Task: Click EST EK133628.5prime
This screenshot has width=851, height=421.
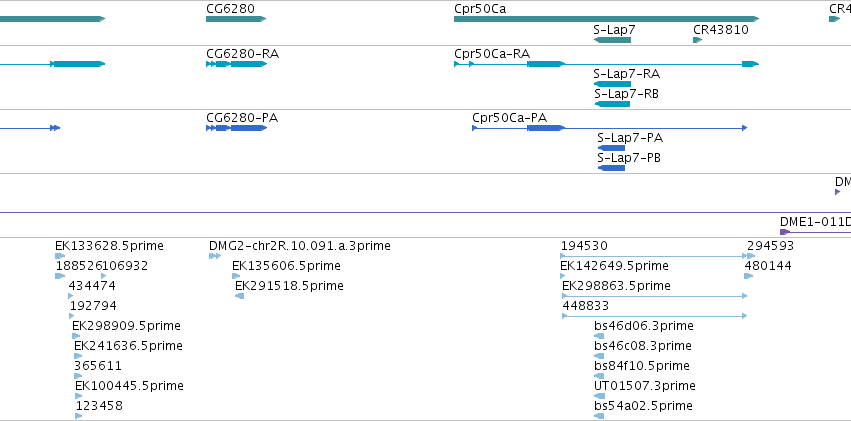Action: [60, 256]
